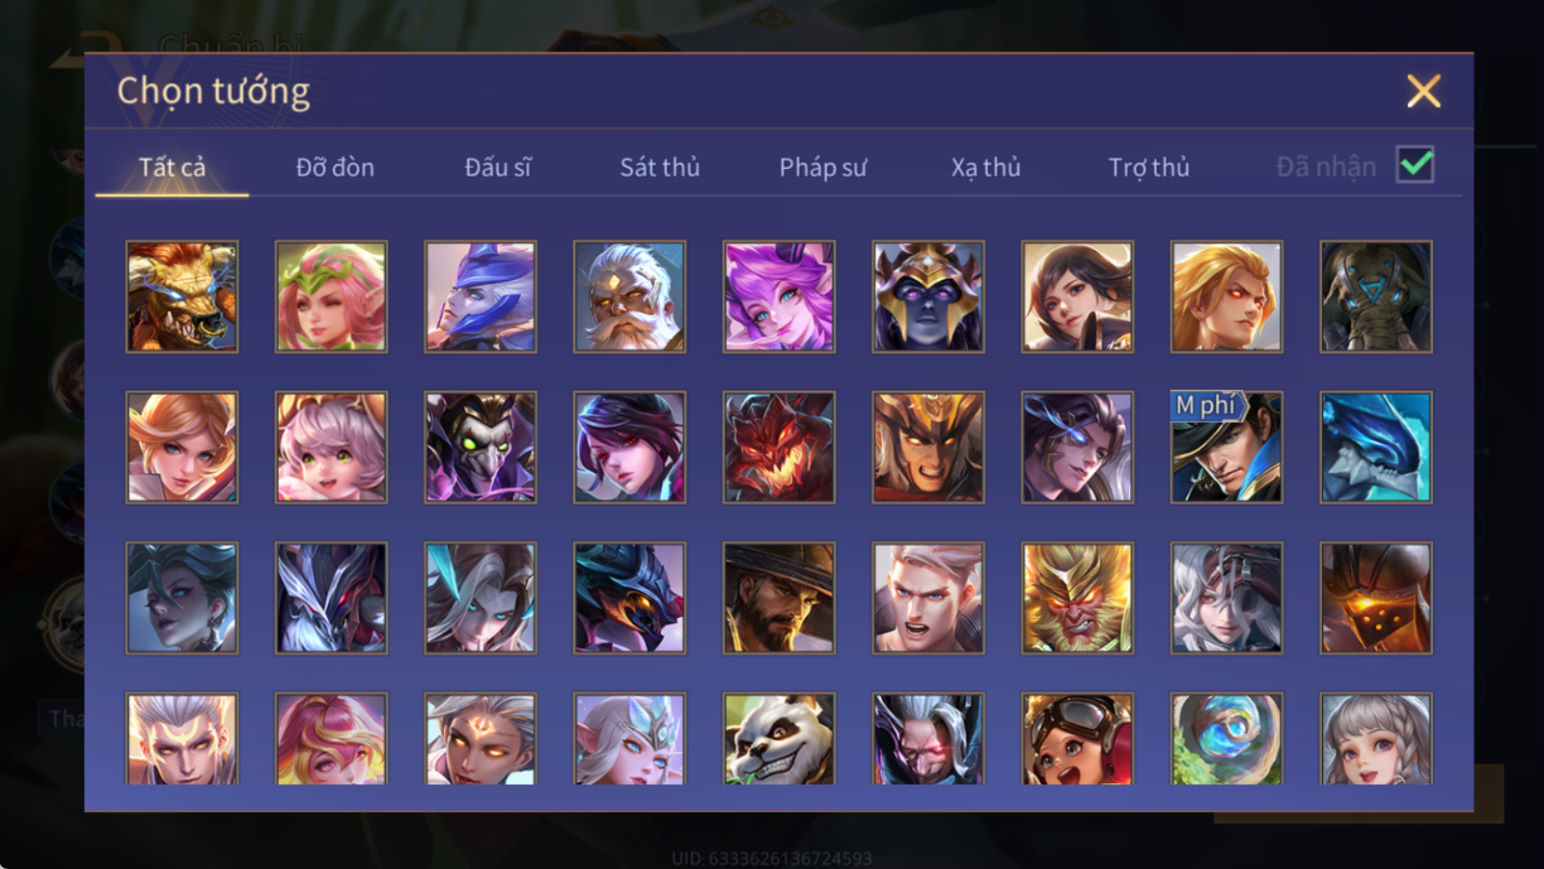Viewport: 1544px width, 869px height.
Task: Show the "Xạ thủ" hero category
Action: click(986, 167)
